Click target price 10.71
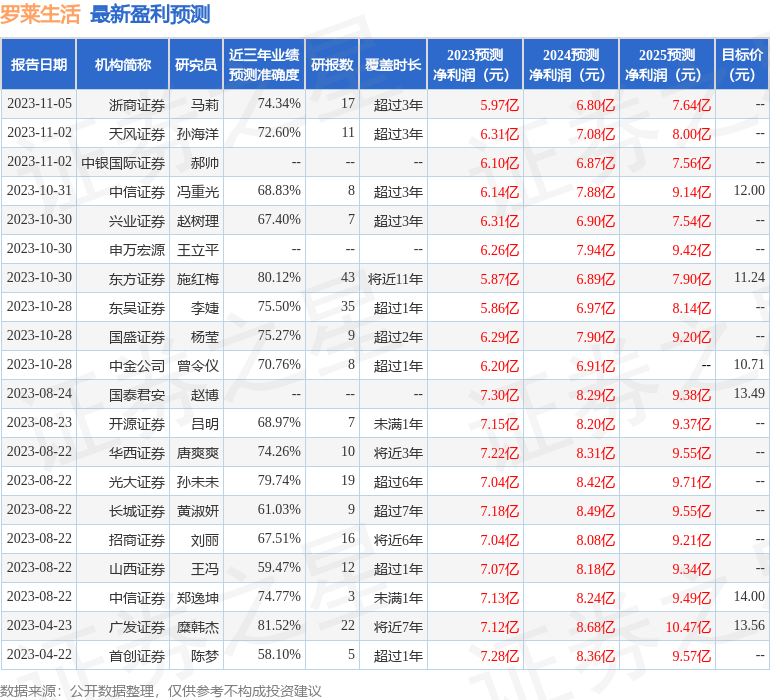This screenshot has width=770, height=700. [749, 364]
